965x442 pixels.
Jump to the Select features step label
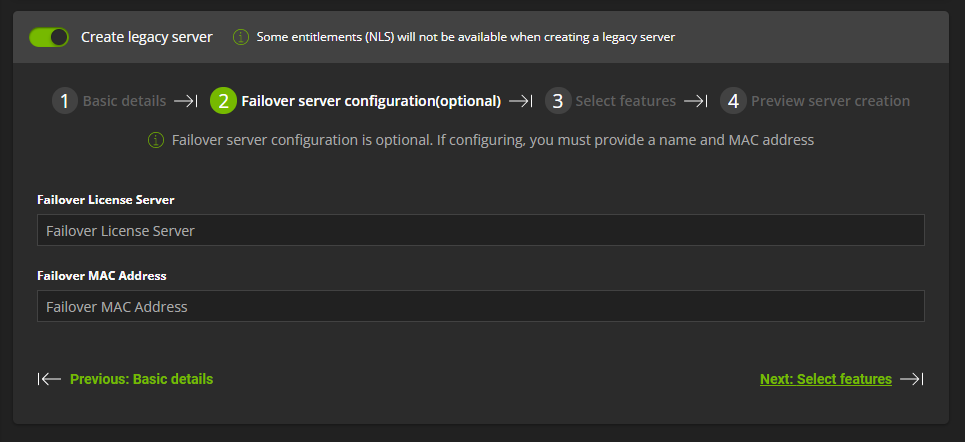tap(625, 101)
